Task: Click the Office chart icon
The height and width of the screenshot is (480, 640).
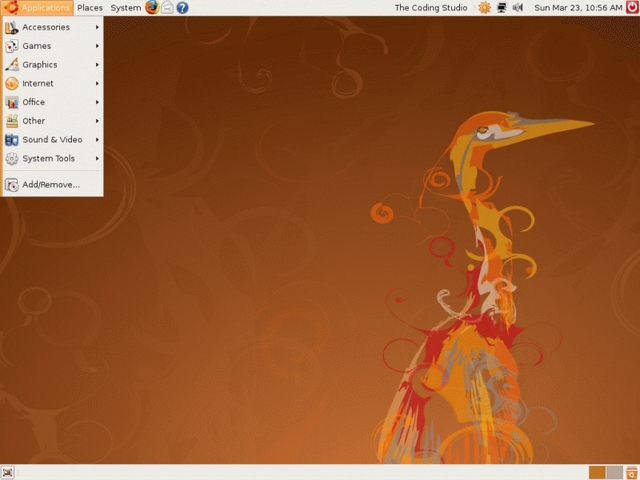Action: point(11,102)
